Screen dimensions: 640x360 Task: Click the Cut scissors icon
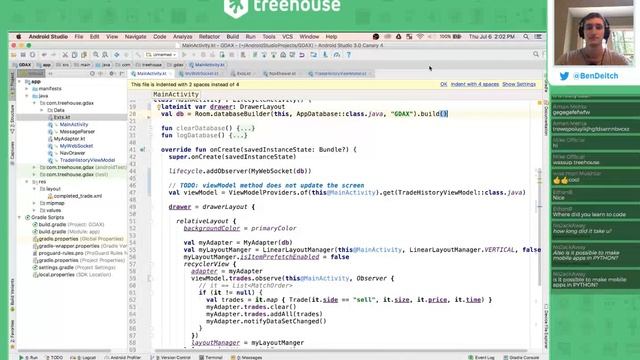coord(65,55)
